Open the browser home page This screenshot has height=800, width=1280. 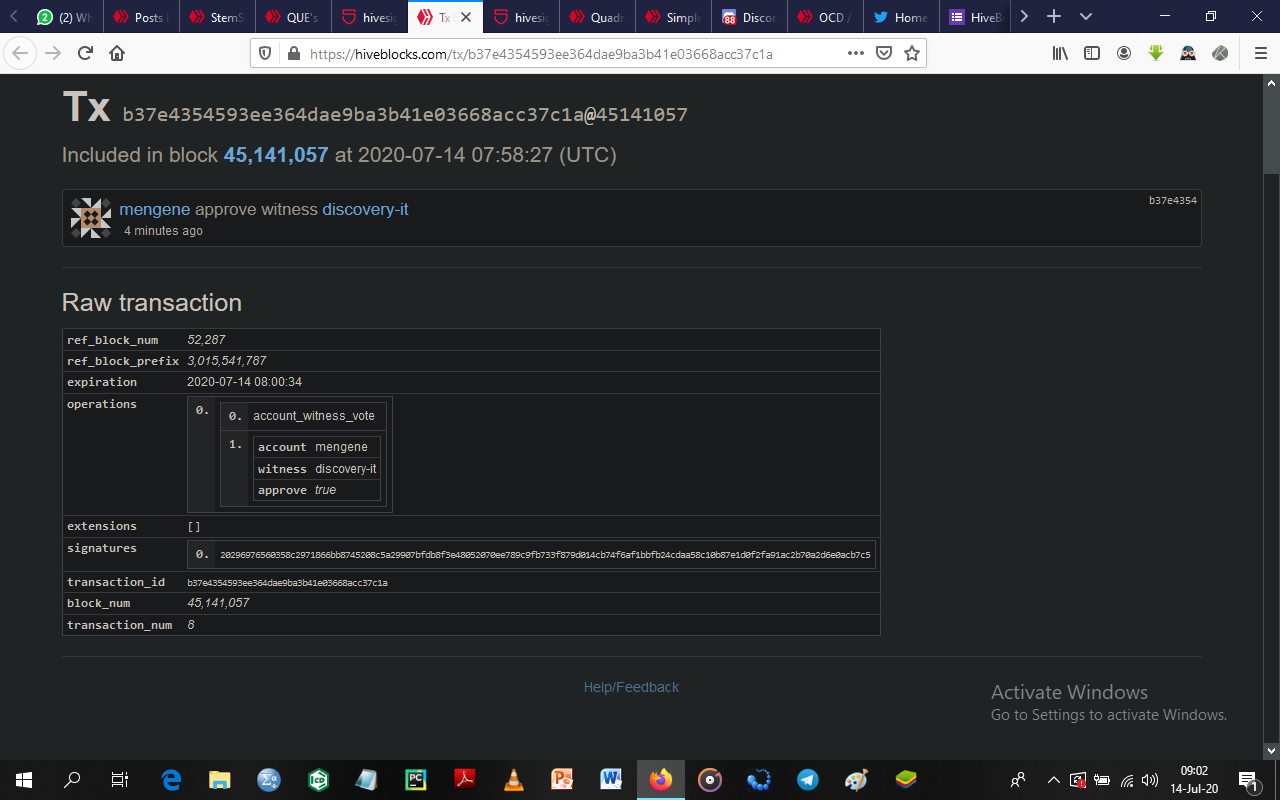[x=117, y=53]
